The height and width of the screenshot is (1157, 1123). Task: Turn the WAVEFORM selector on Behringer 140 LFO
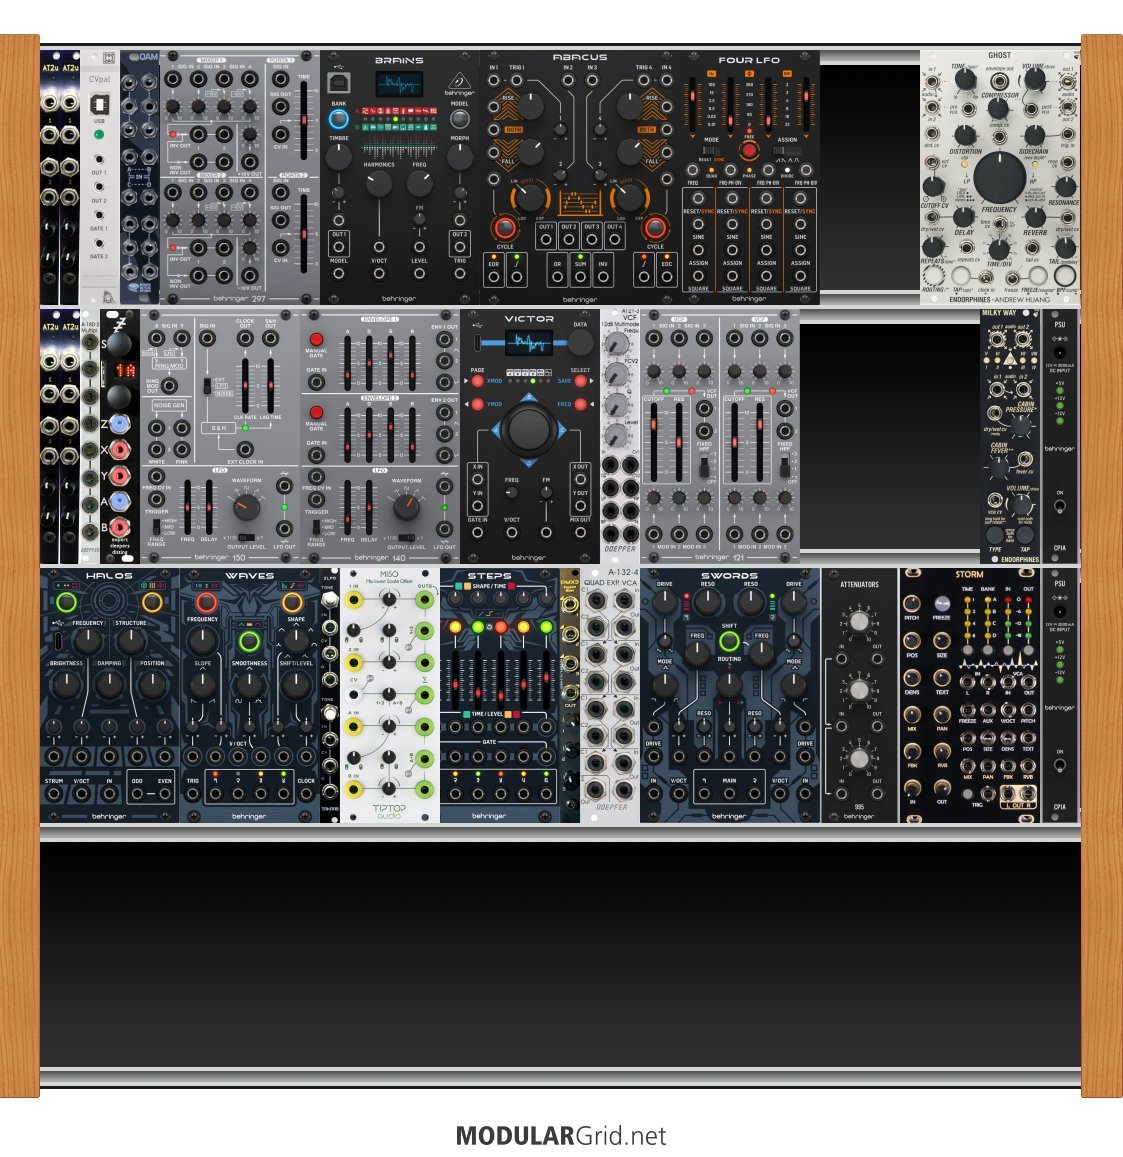click(x=406, y=507)
